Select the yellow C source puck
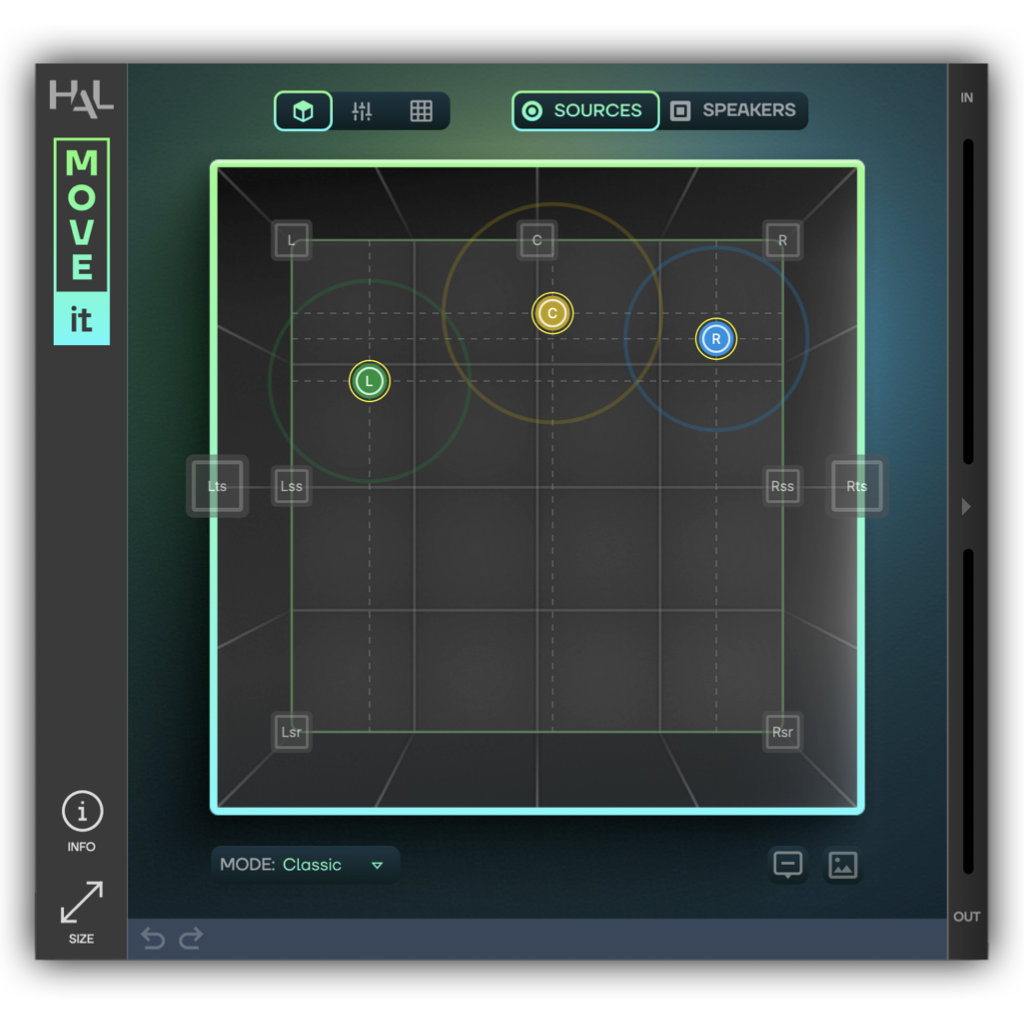 coord(552,313)
